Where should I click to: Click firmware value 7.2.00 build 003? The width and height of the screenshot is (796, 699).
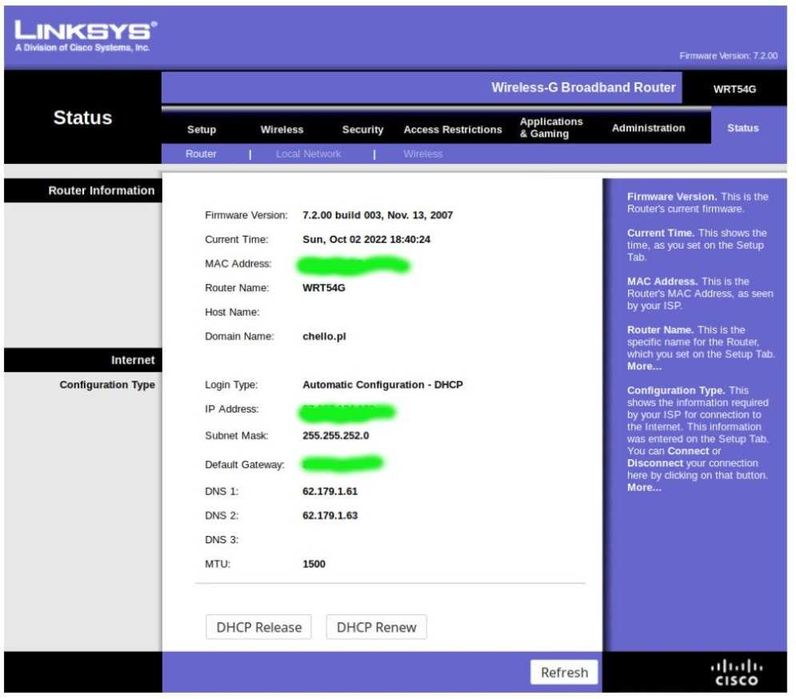click(377, 215)
